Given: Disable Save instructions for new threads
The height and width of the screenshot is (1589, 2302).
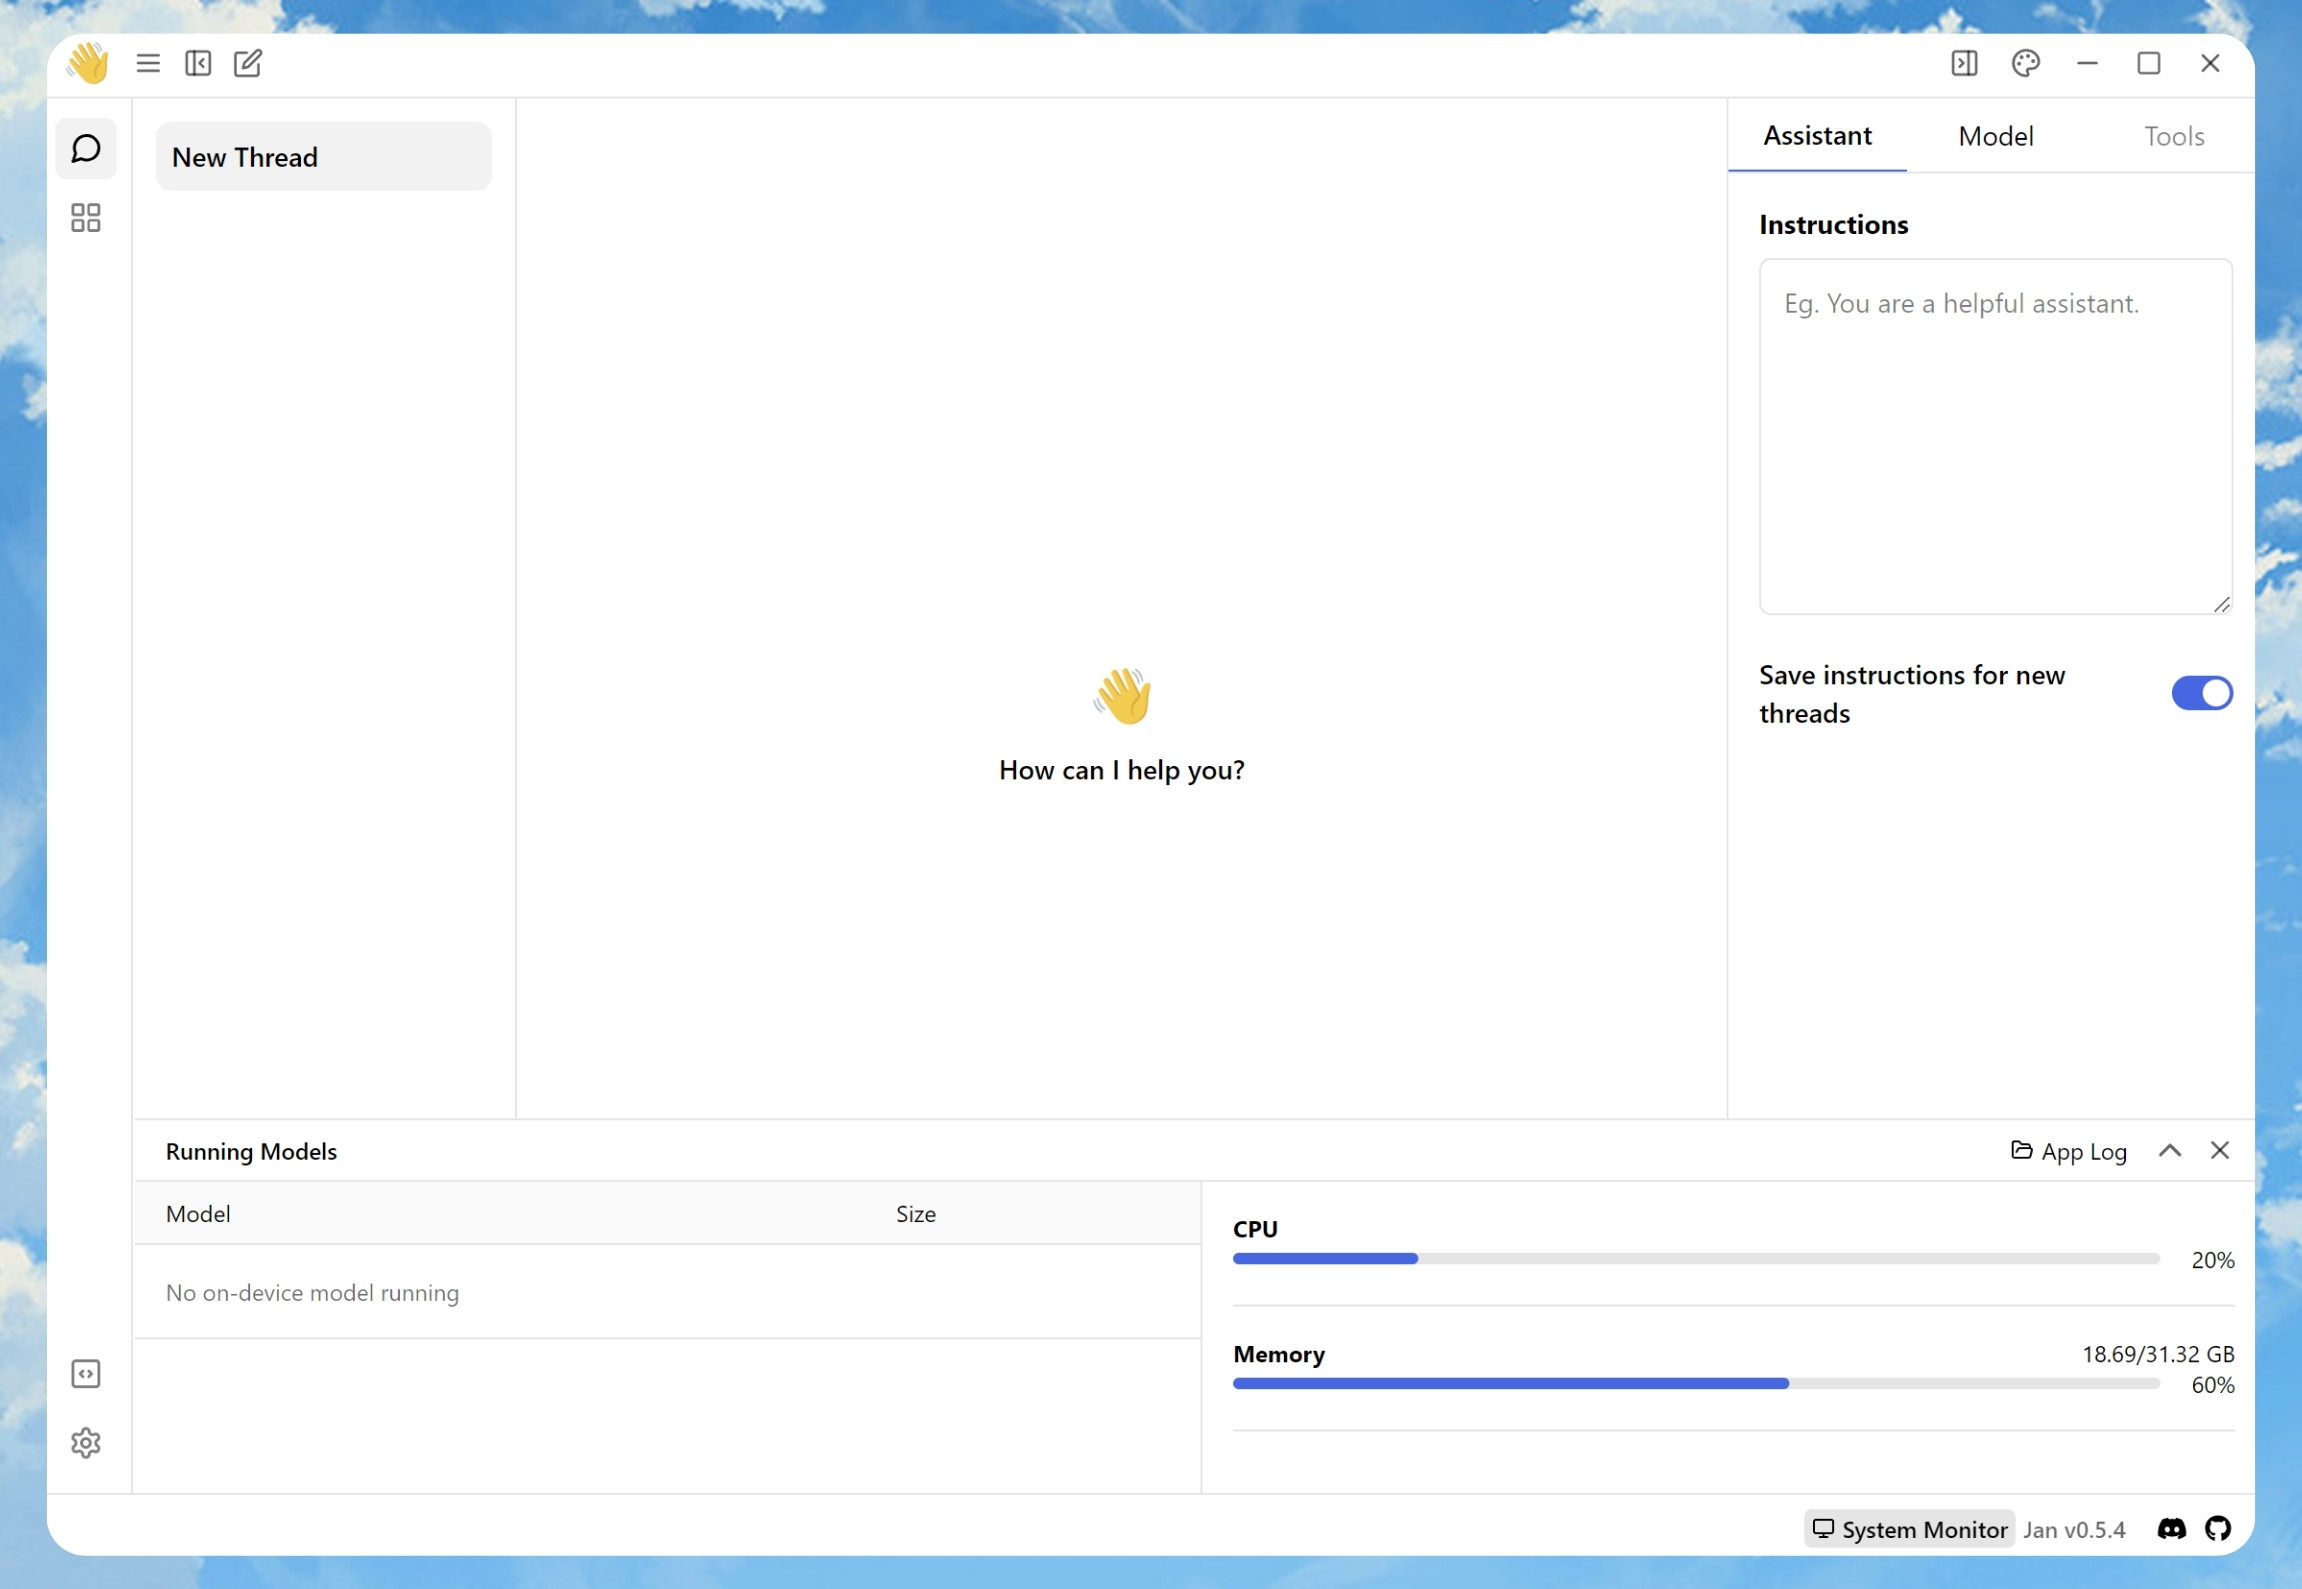Looking at the screenshot, I should 2201,693.
